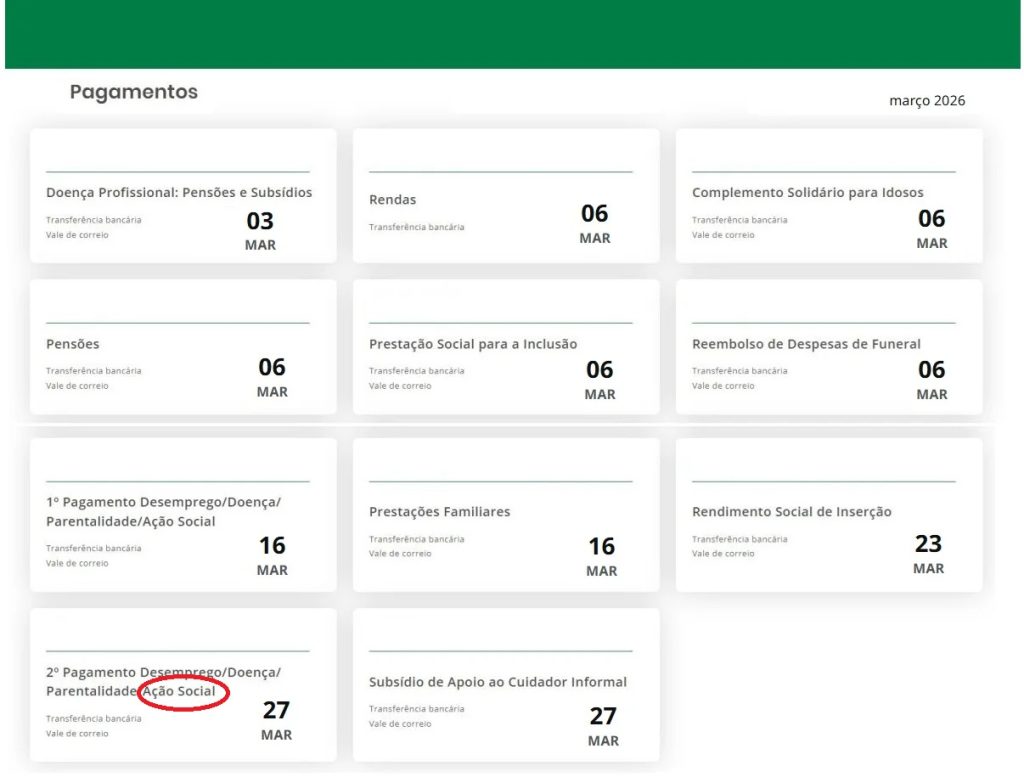1024x777 pixels.
Task: Click Subsídio de Apoio ao Cuidador Informal
Action: [x=498, y=682]
